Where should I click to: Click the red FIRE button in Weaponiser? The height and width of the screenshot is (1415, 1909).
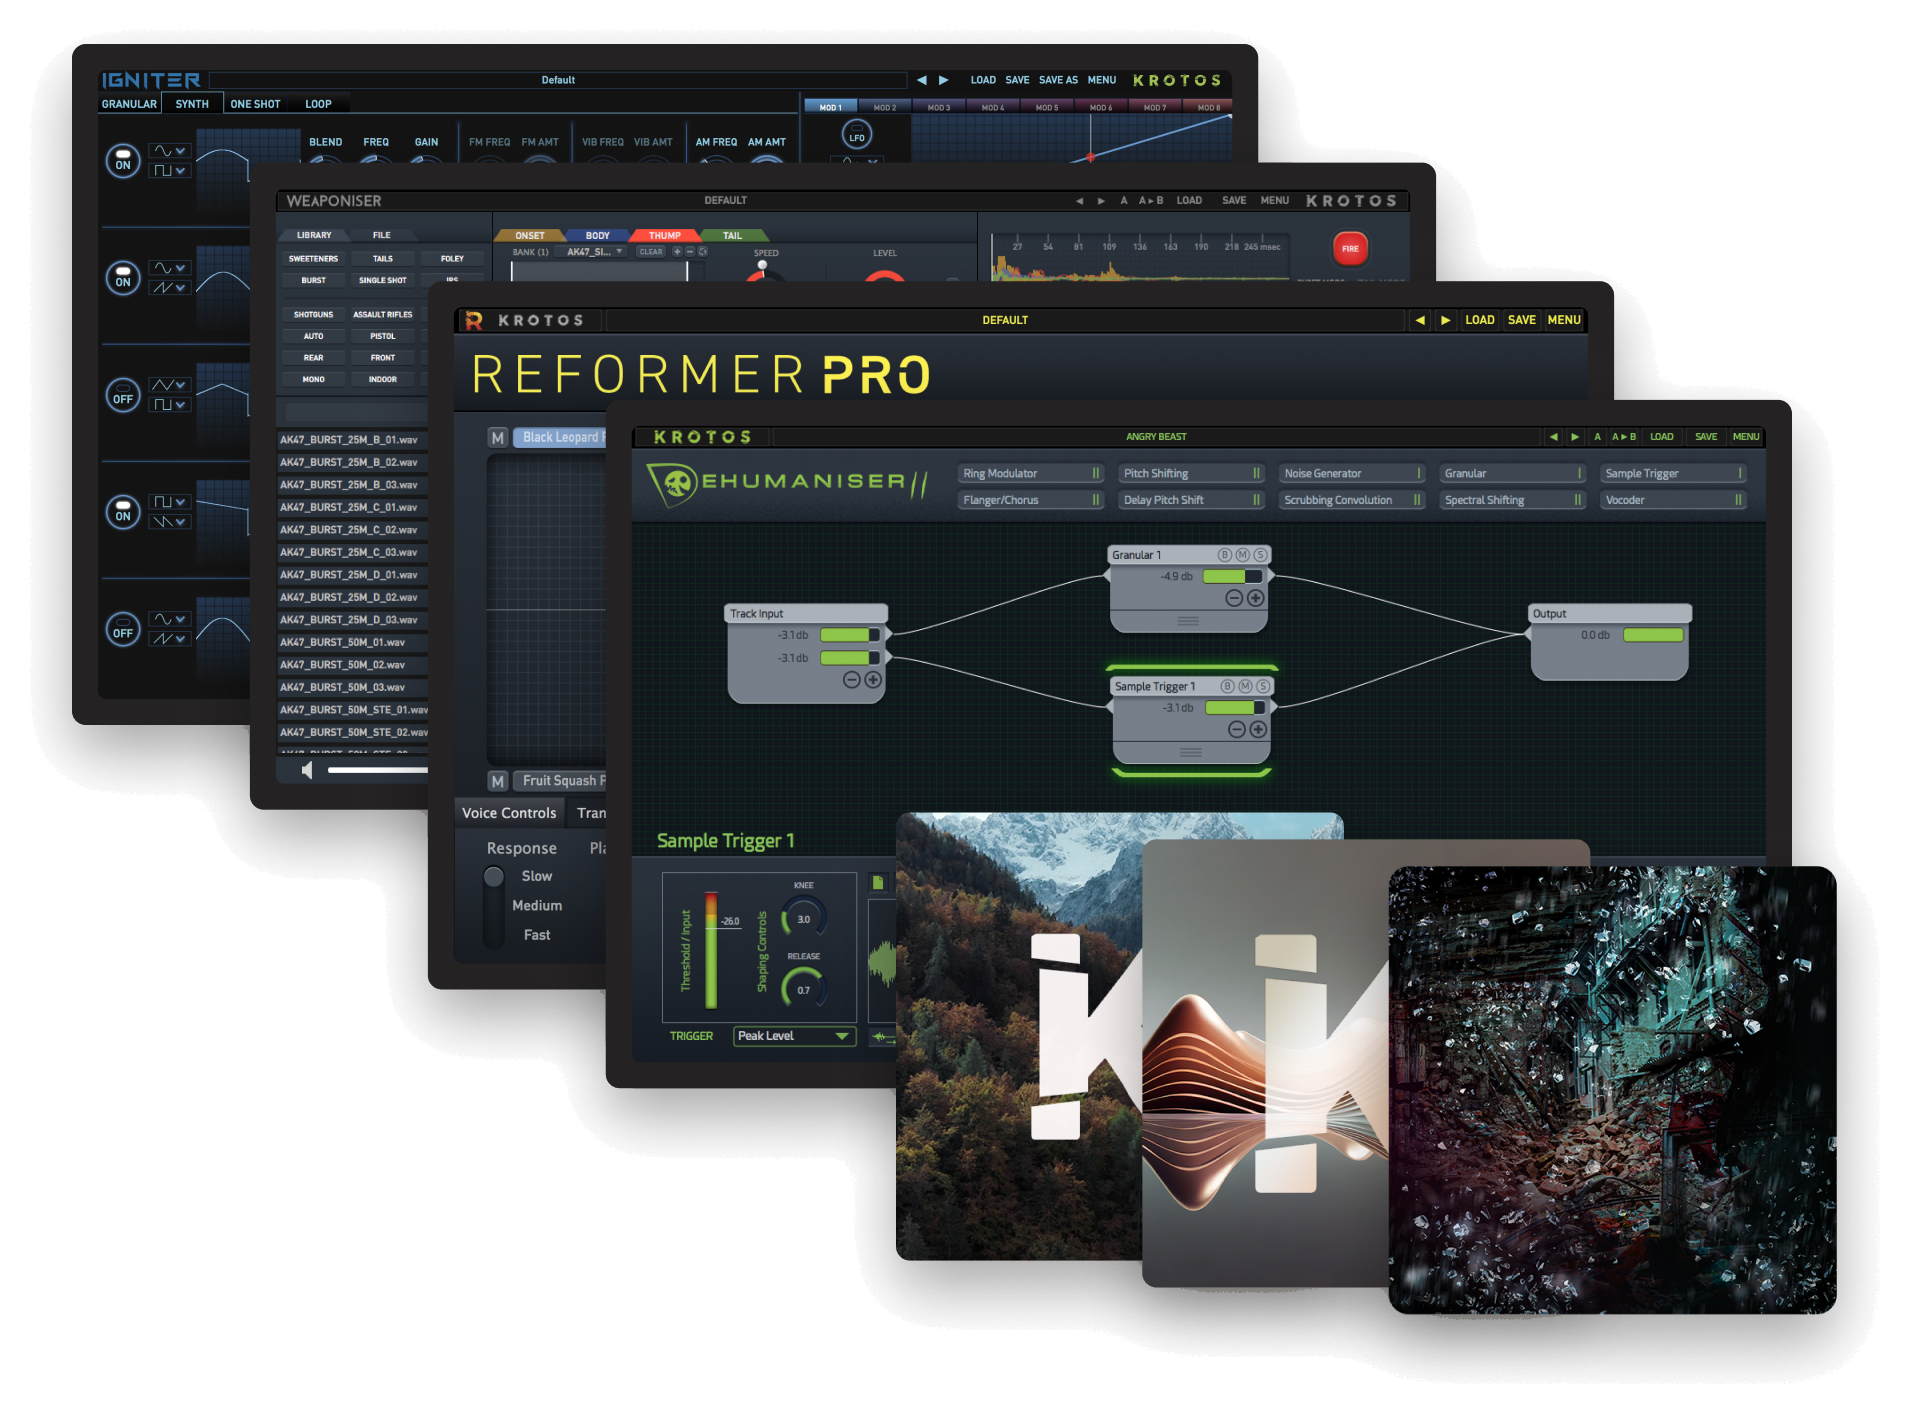tap(1350, 248)
